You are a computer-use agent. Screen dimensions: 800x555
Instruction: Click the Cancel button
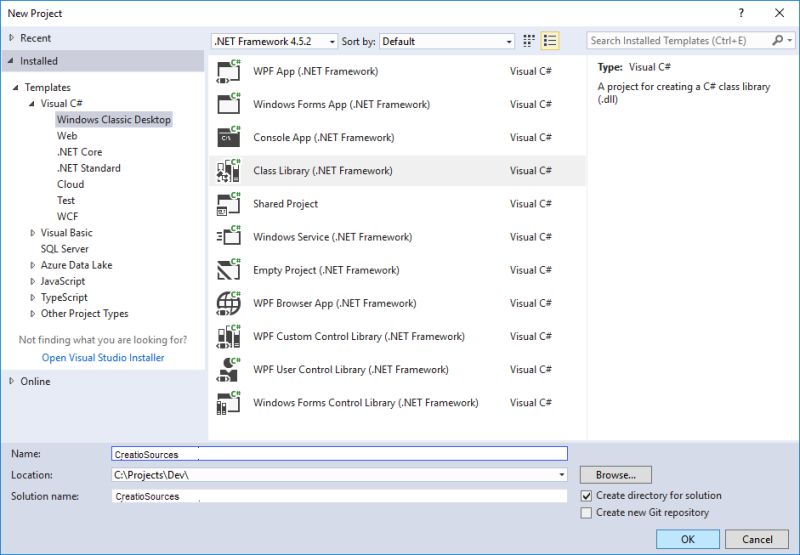point(757,539)
